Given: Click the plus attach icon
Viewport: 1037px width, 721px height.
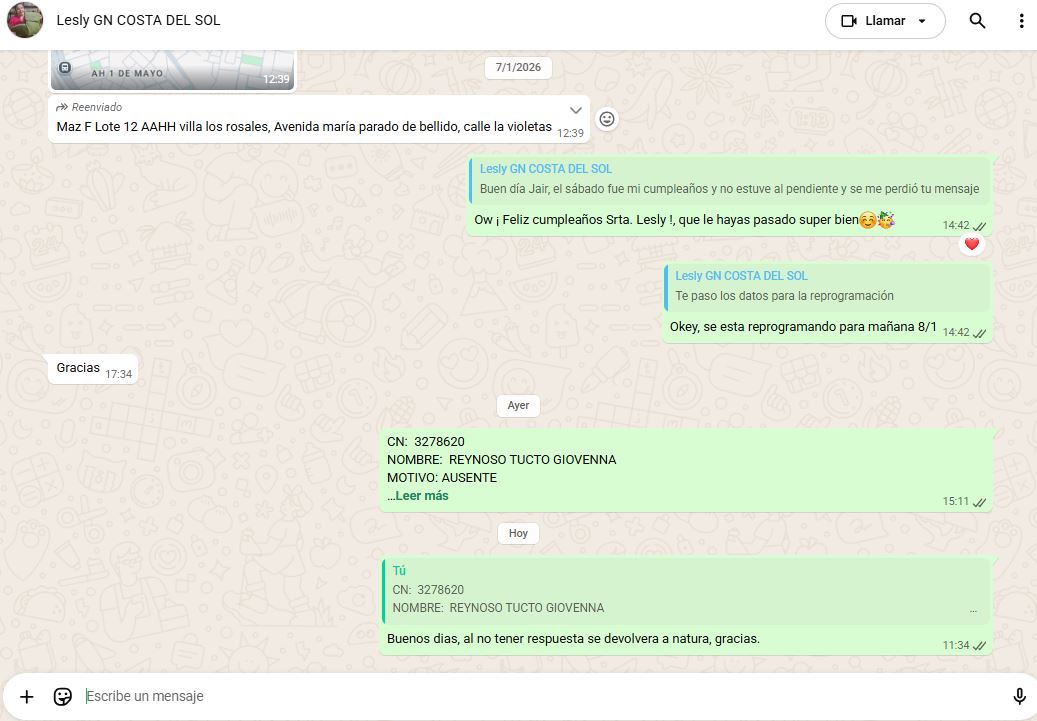Looking at the screenshot, I should coord(27,696).
